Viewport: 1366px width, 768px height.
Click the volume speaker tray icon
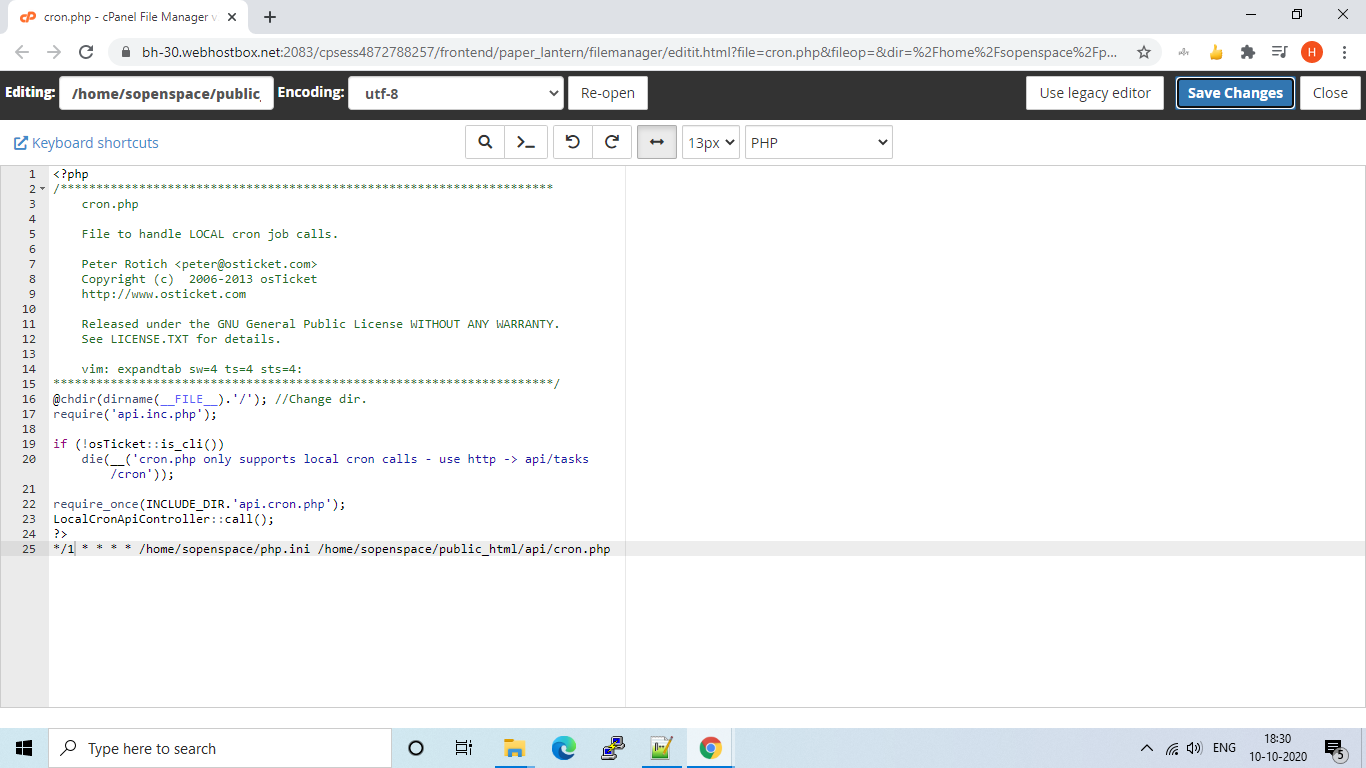coord(1194,748)
